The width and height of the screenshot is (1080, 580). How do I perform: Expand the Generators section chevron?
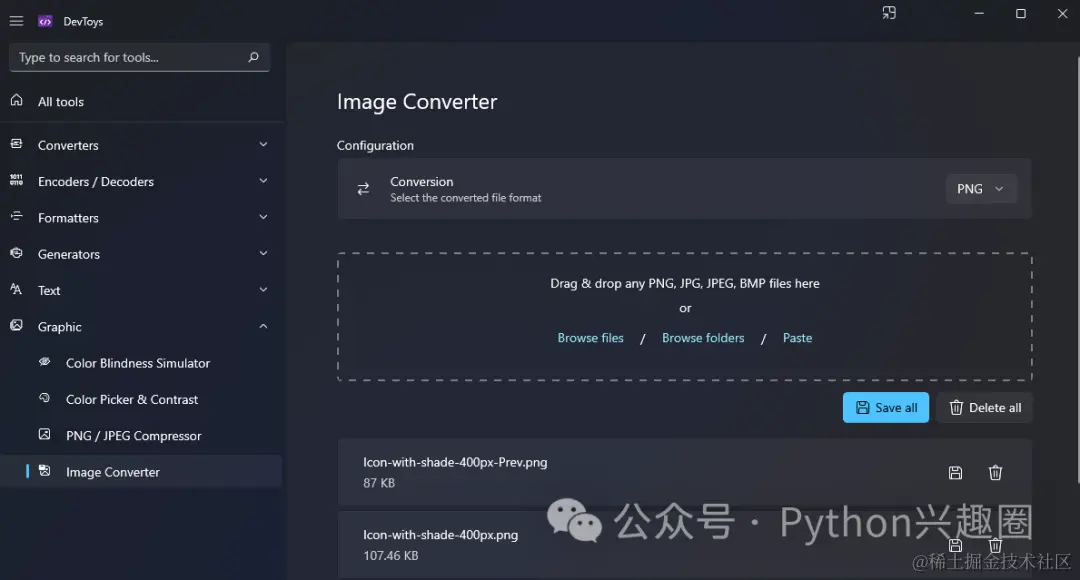[x=263, y=253]
